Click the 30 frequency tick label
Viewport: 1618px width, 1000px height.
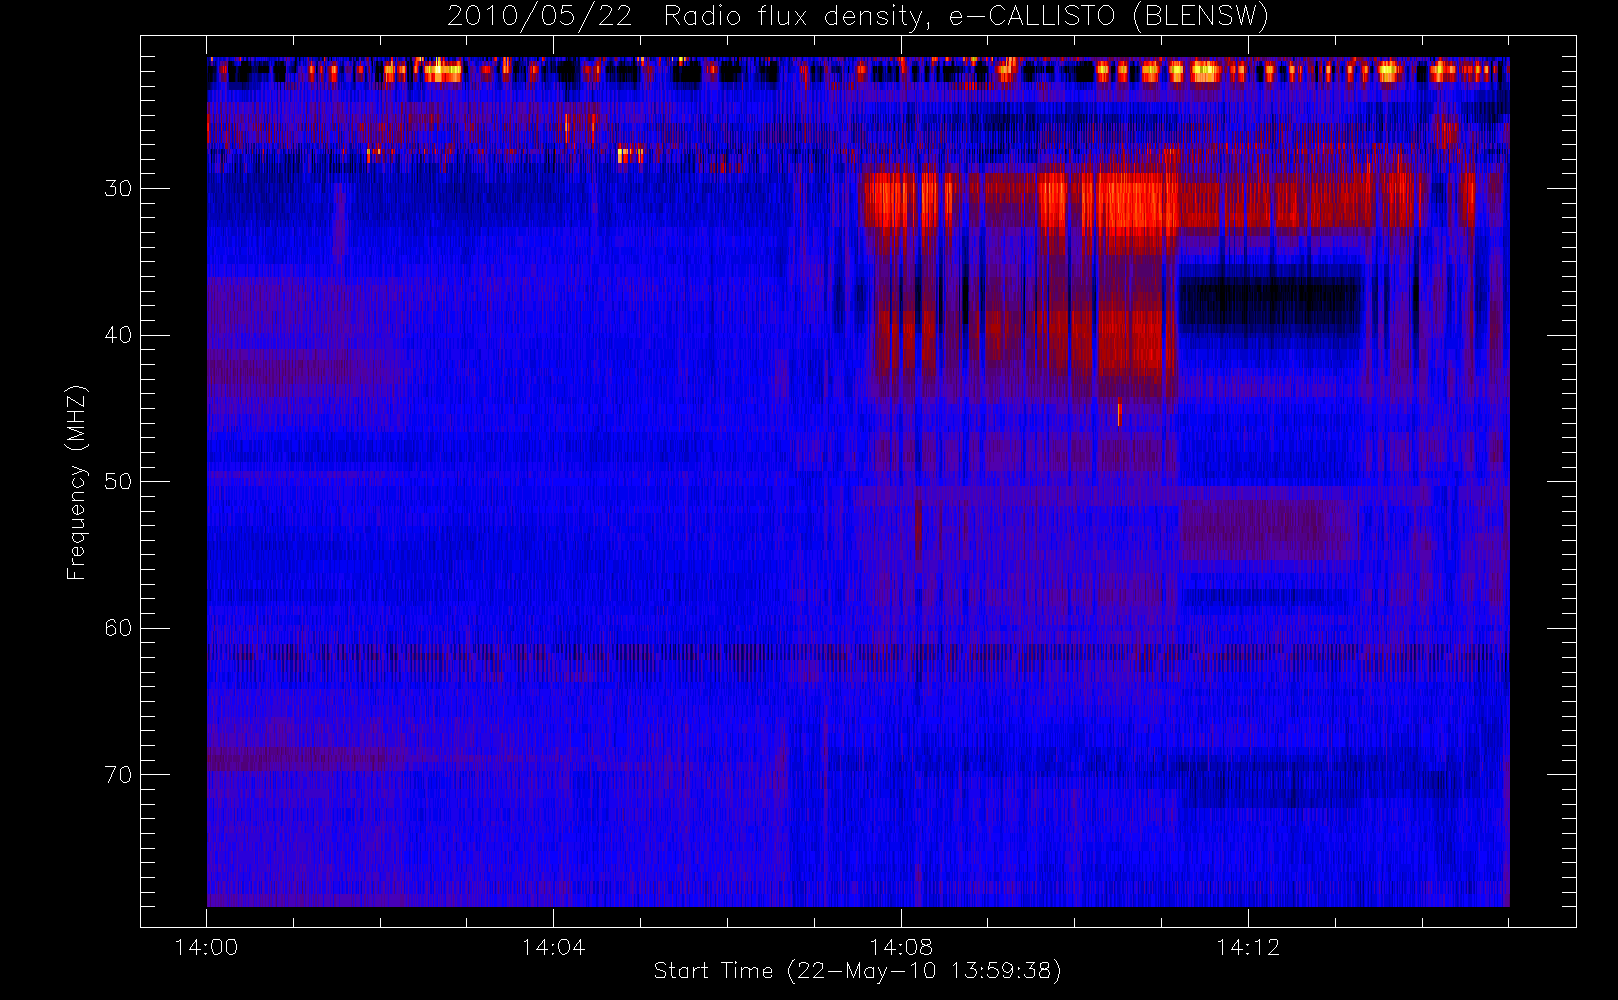point(118,189)
